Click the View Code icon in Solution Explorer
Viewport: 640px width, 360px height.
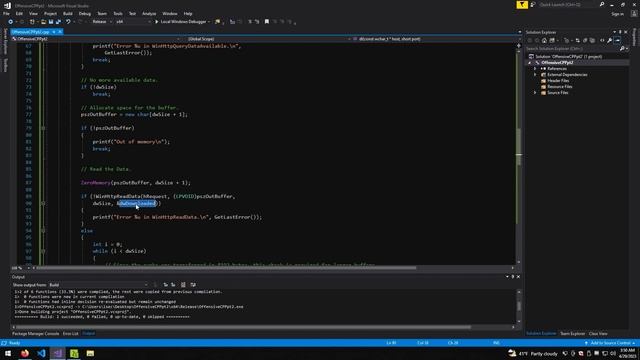[x=602, y=40]
